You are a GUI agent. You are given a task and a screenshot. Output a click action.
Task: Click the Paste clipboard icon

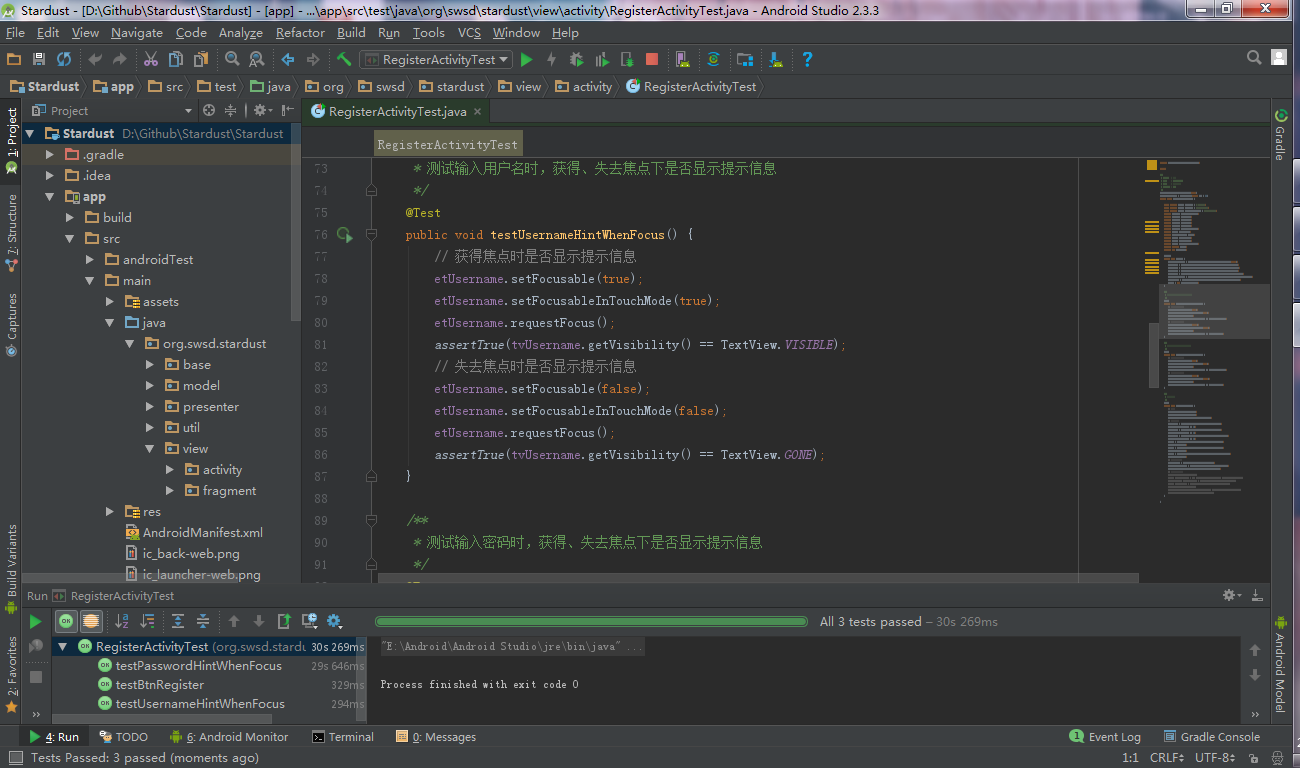coord(200,60)
